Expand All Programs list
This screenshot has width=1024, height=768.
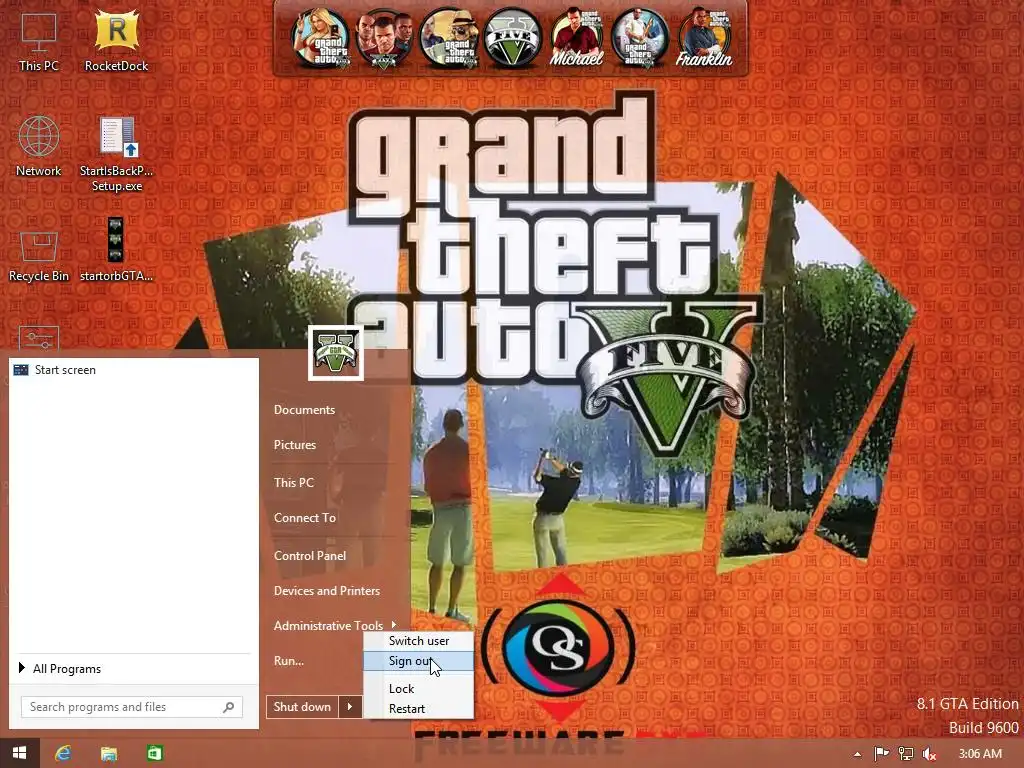(x=133, y=668)
